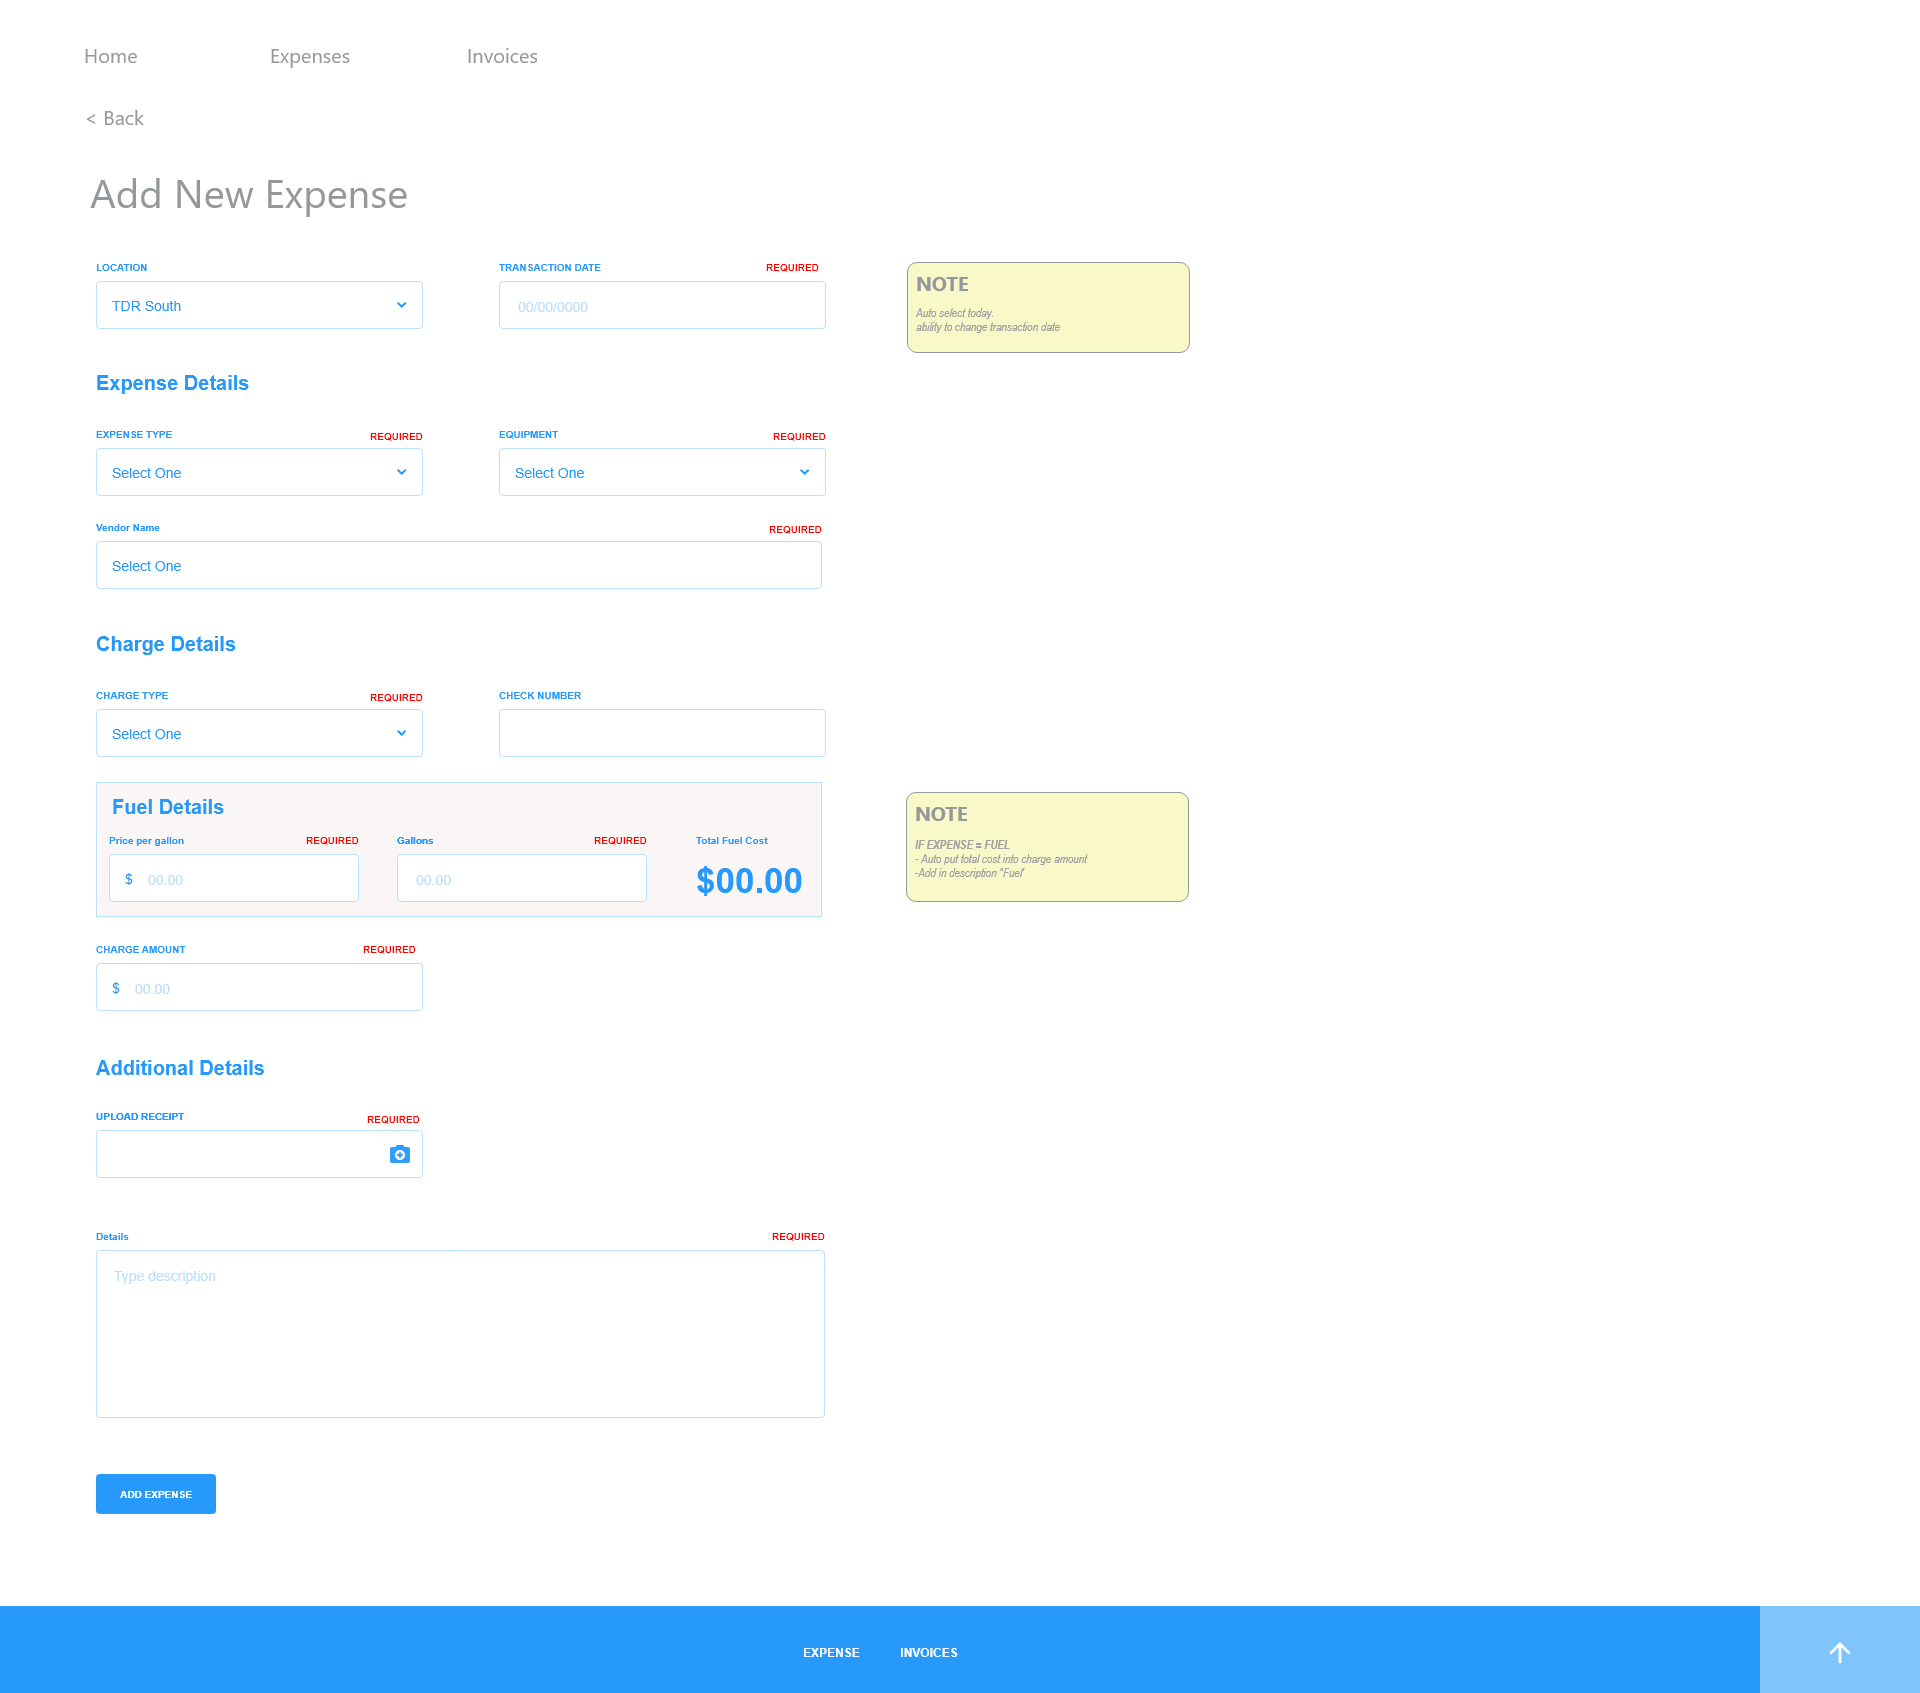This screenshot has height=1693, width=1920.
Task: Click the Invoices footer link
Action: click(928, 1652)
